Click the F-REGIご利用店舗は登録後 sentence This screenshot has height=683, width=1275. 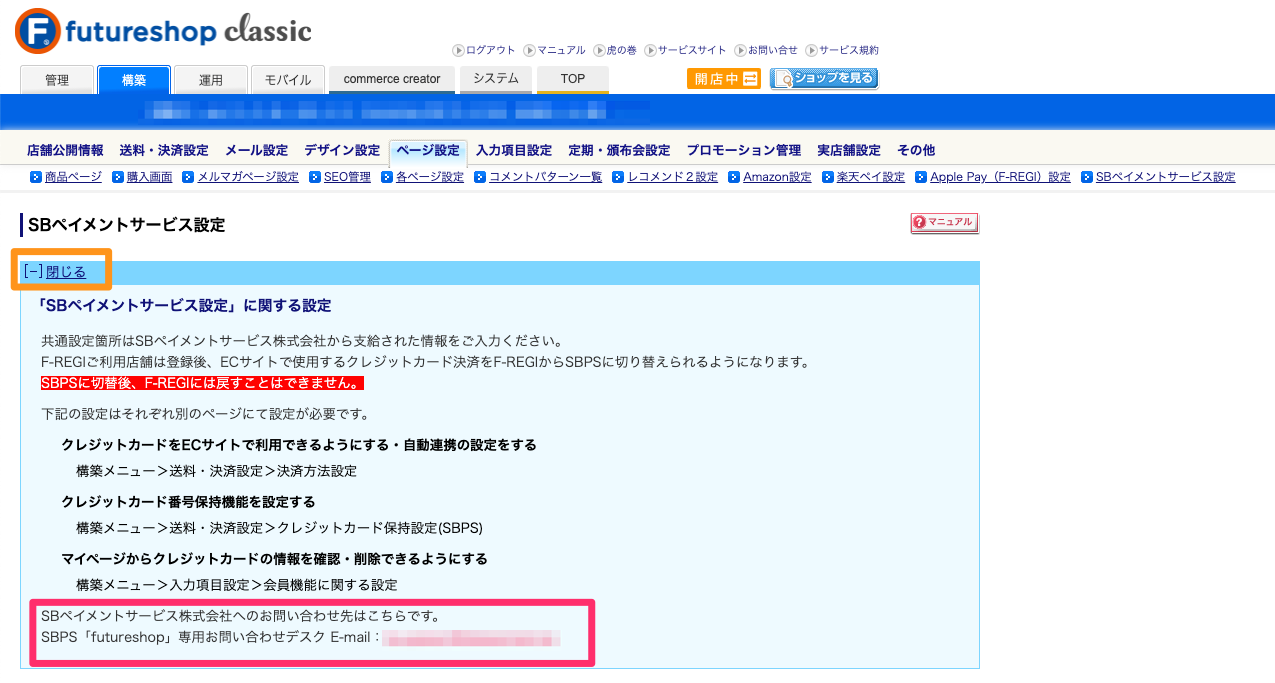click(425, 361)
